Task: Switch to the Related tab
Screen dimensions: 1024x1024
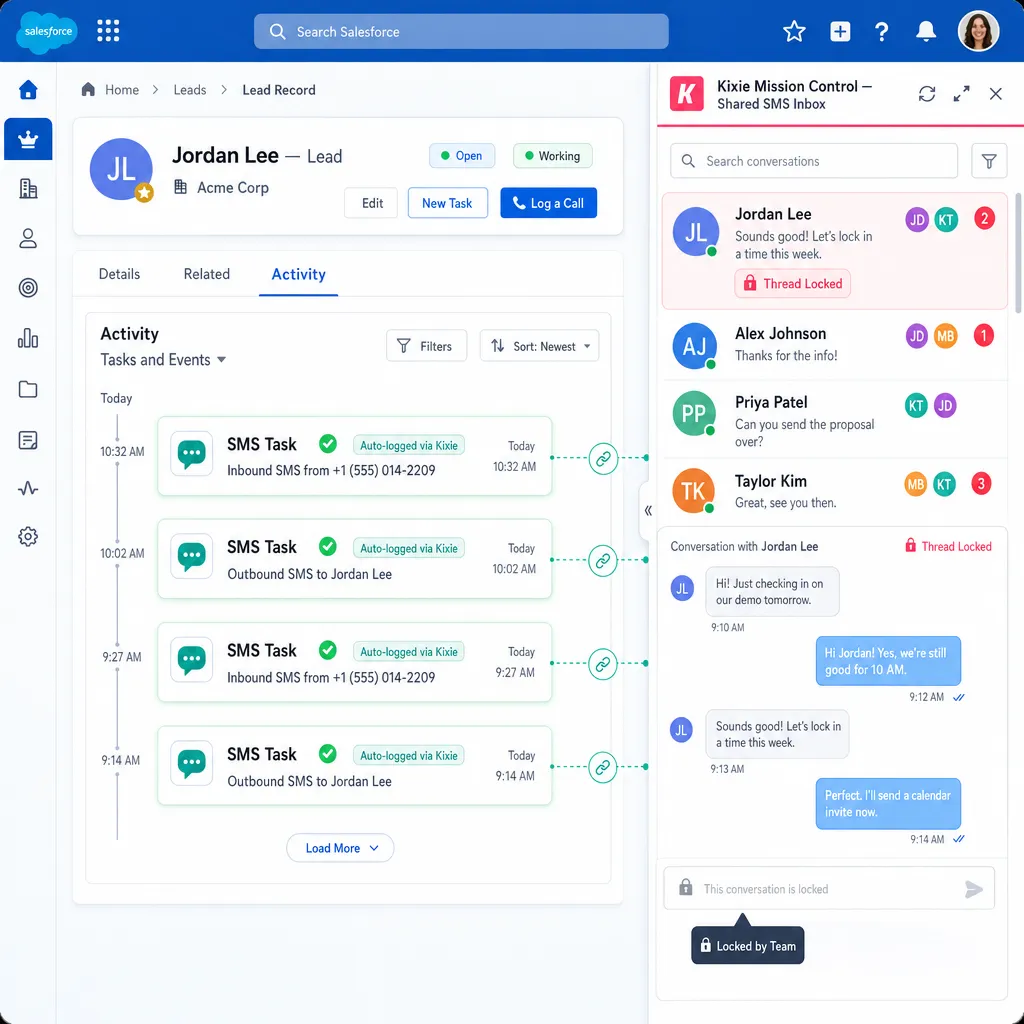Action: point(206,274)
